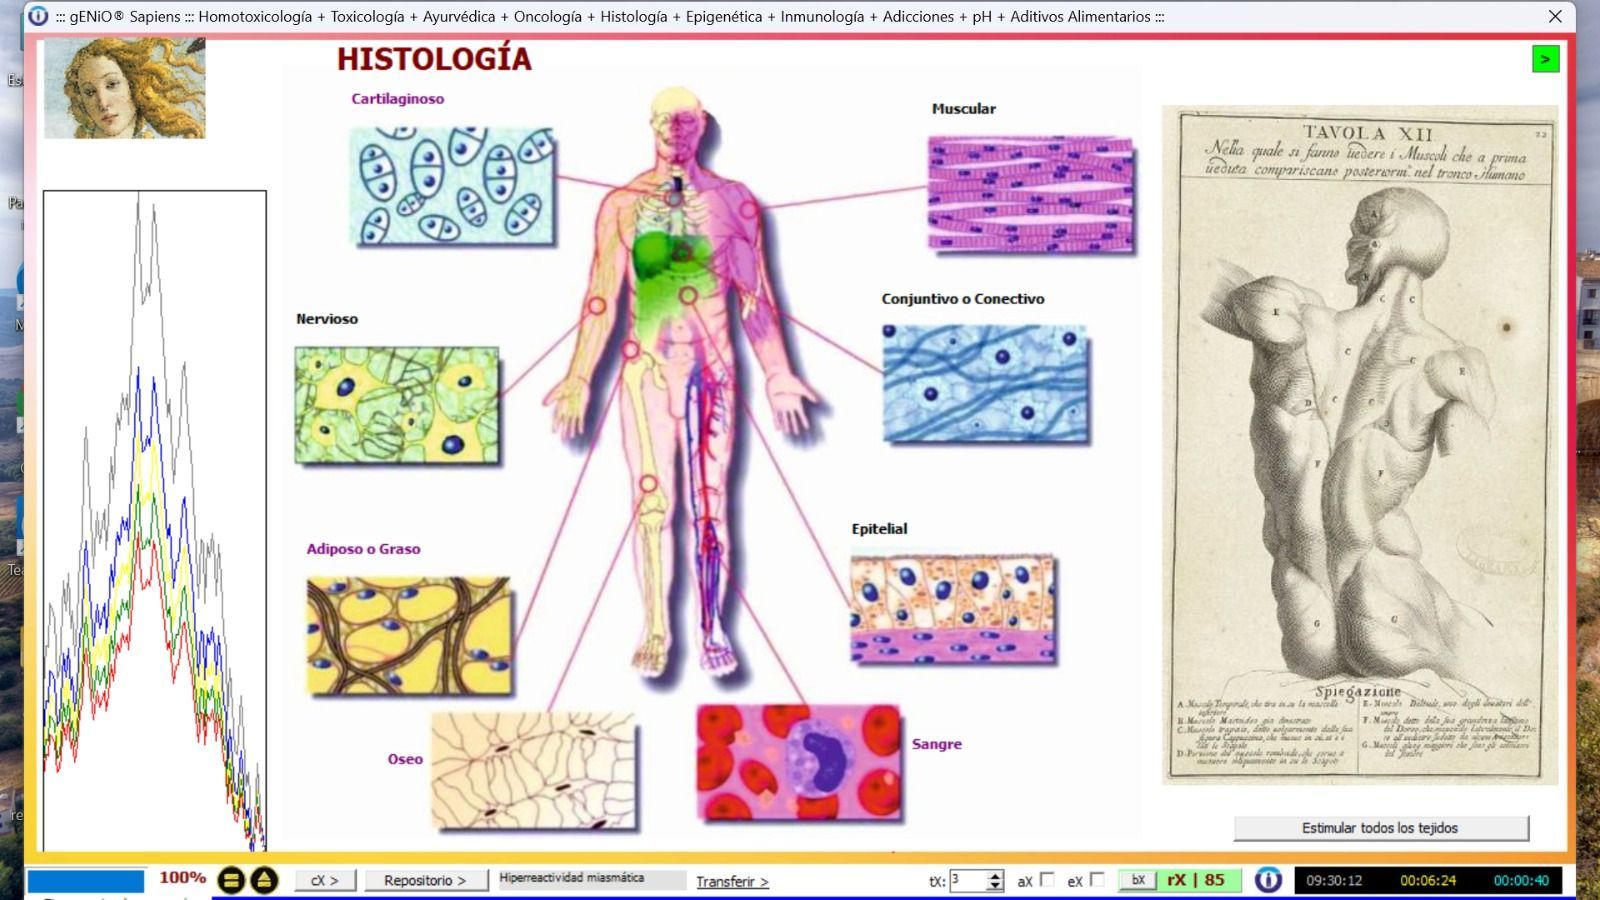1600x900 pixels.
Task: Click the hip marker circle on body figure
Action: pyautogui.click(x=630, y=350)
